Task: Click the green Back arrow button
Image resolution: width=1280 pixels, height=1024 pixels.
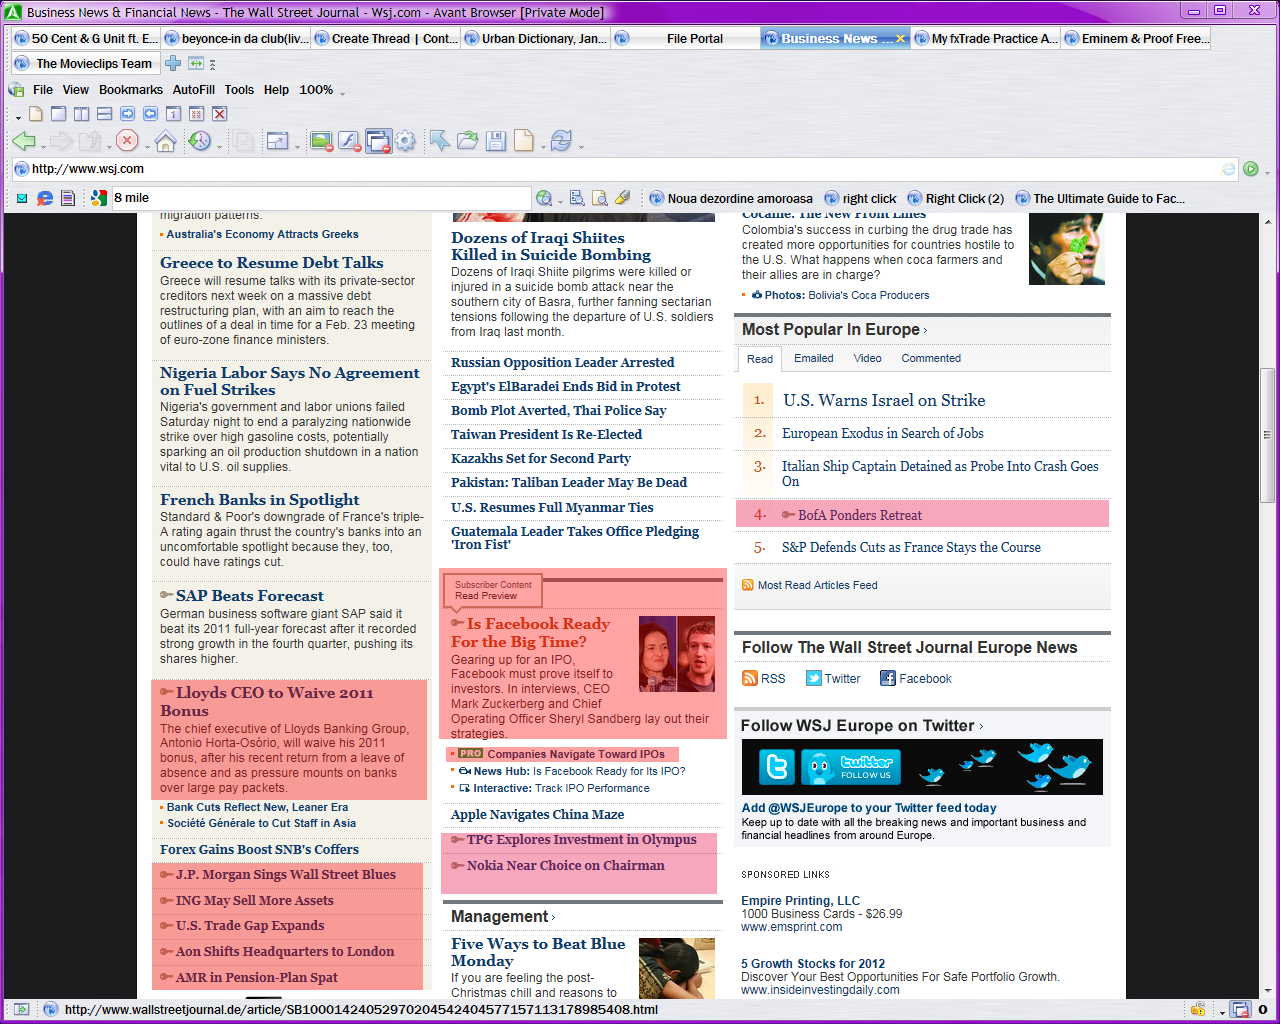Action: click(x=23, y=141)
